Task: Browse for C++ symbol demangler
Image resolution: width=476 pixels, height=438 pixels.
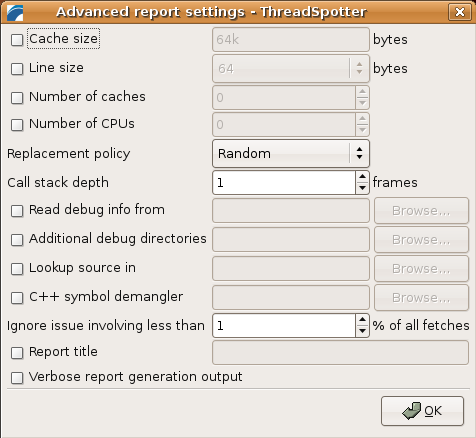Action: point(421,298)
